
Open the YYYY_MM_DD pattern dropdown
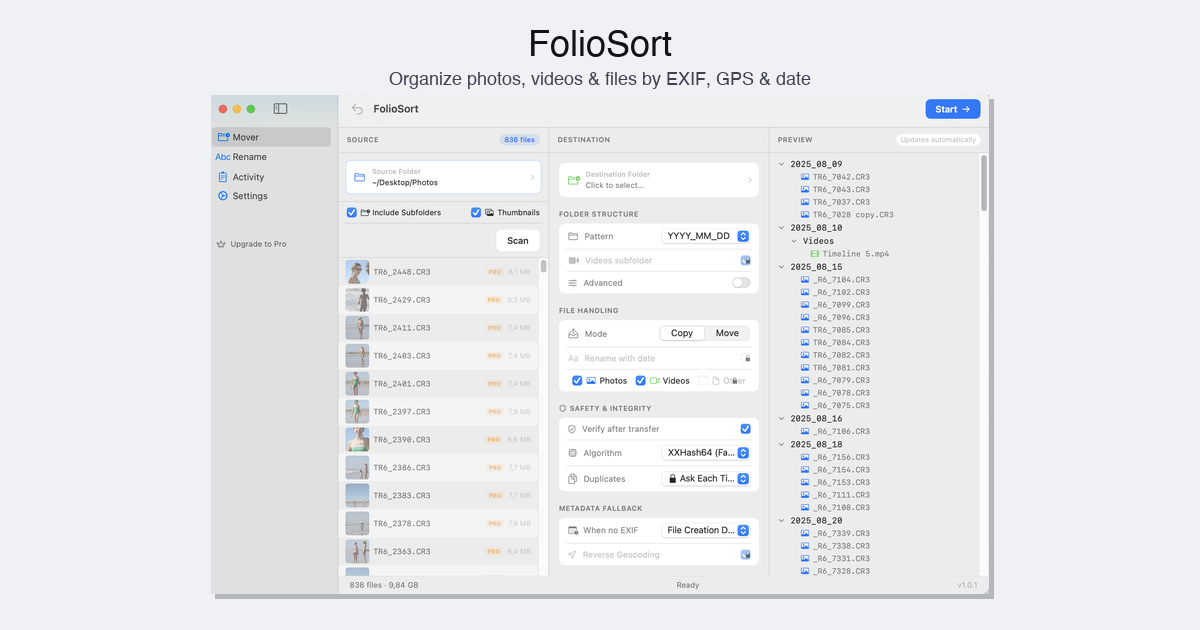point(706,236)
